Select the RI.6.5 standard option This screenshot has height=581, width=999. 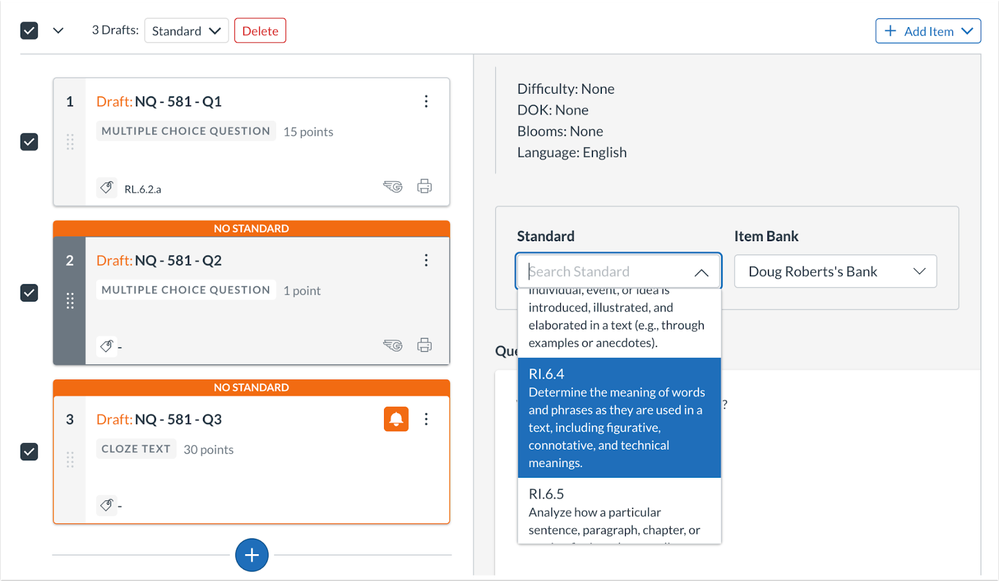point(618,511)
